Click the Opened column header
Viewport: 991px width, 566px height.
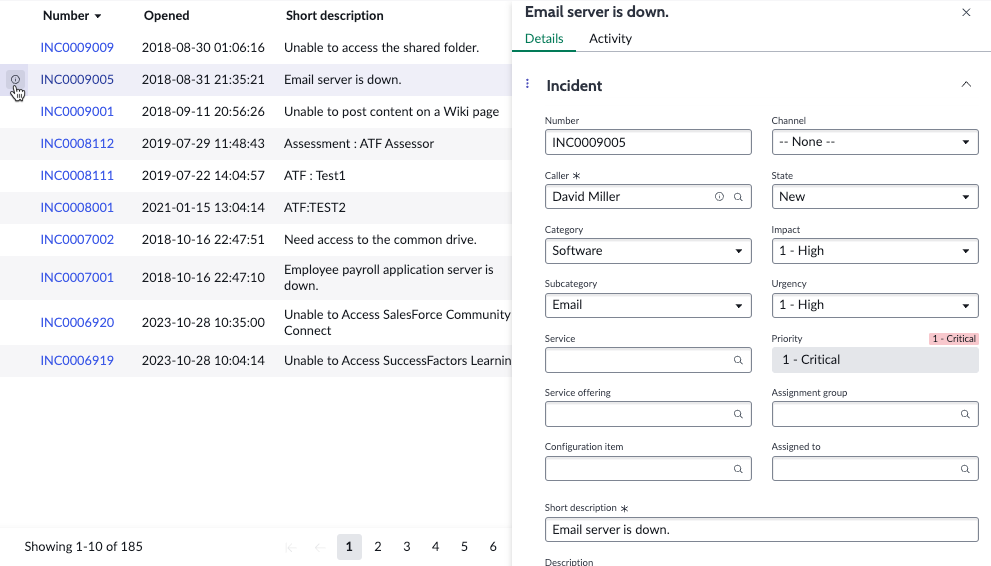tap(166, 16)
